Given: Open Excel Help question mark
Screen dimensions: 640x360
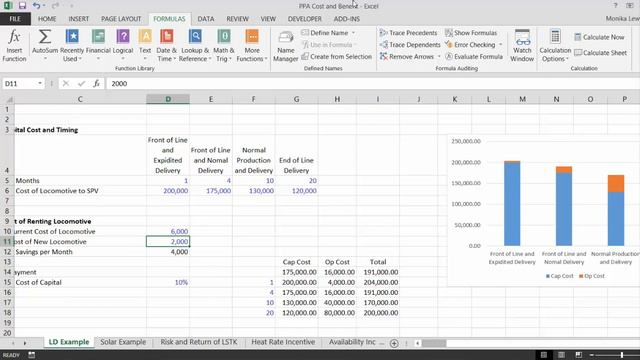Looking at the screenshot, I should tap(615, 6).
